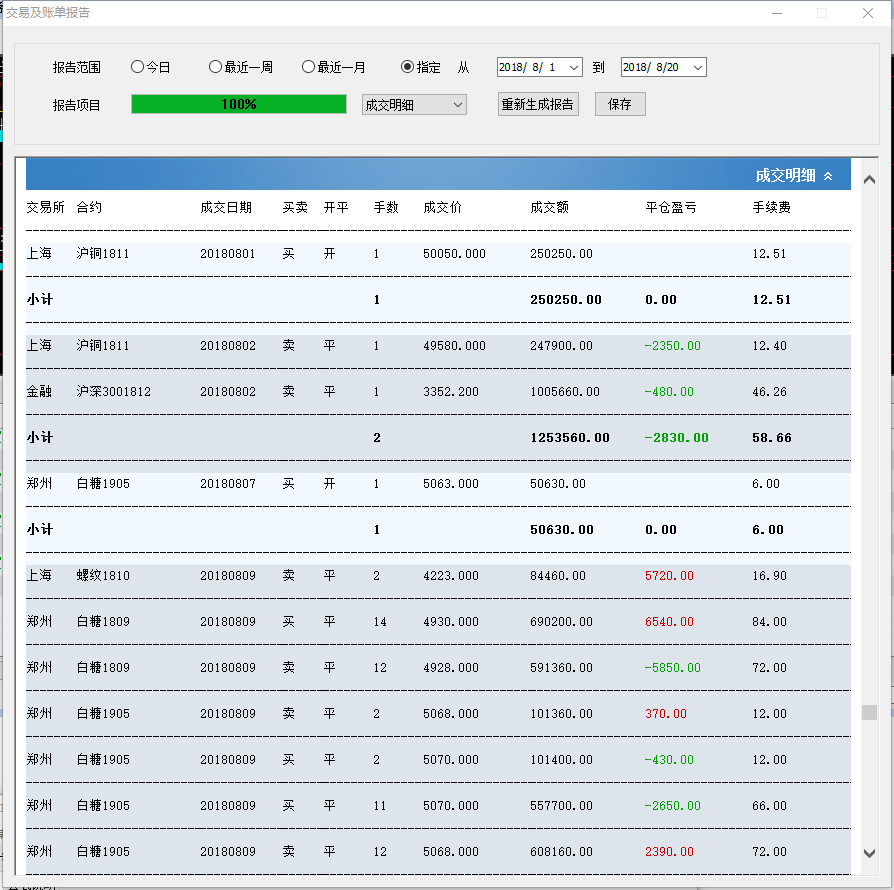Click the green 100% progress bar
Screen dimensions: 894x890
click(239, 104)
